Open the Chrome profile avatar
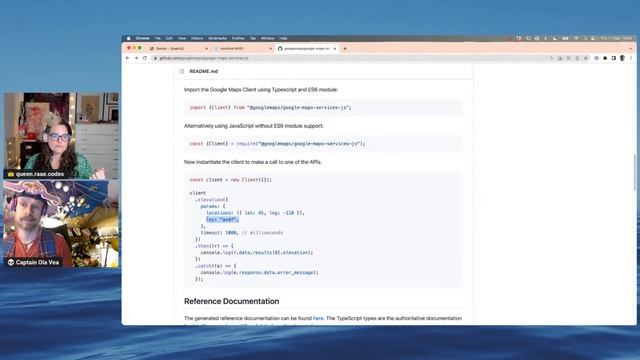Screen dimensions: 640x360 622,58
